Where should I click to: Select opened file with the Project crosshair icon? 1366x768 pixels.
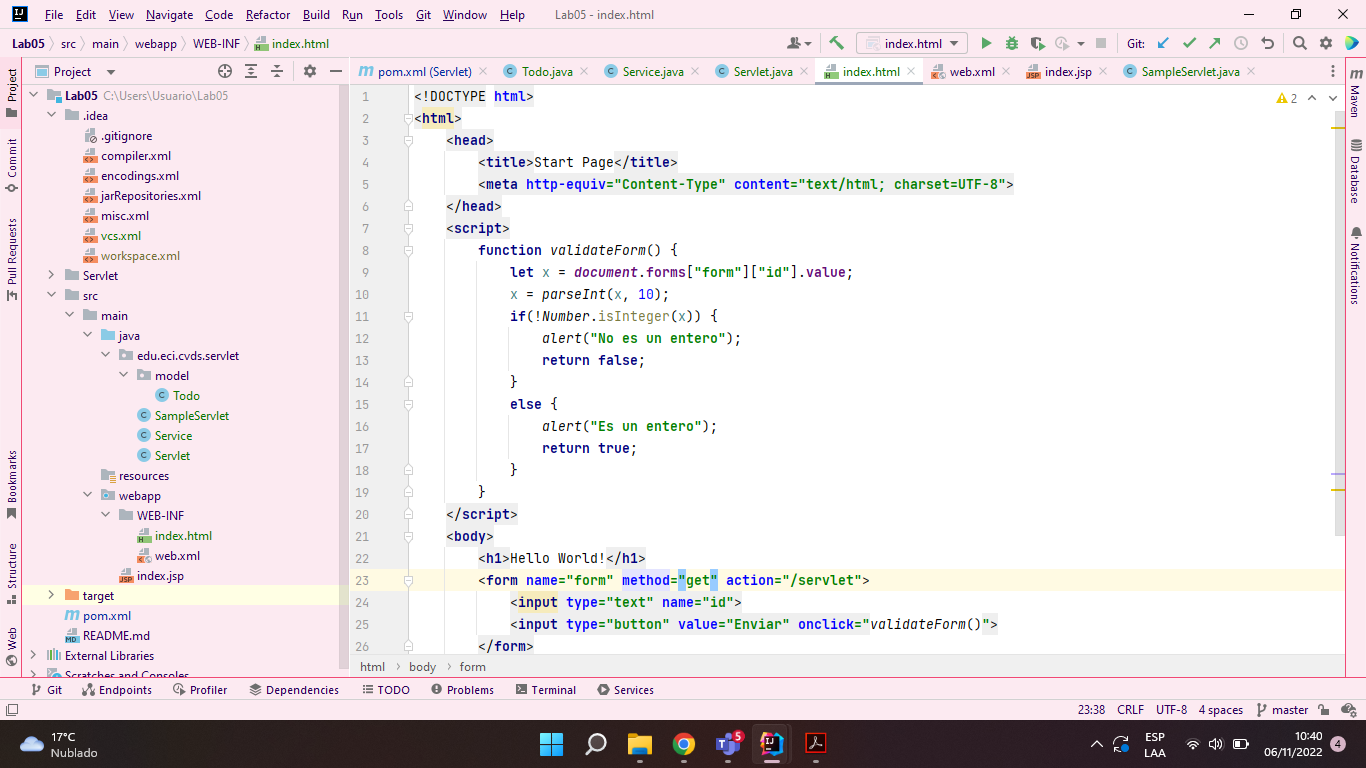[225, 71]
